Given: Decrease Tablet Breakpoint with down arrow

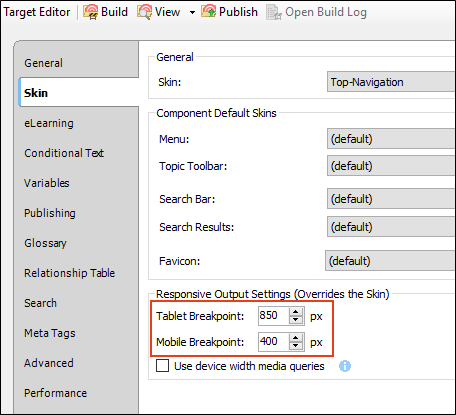Looking at the screenshot, I should (296, 320).
